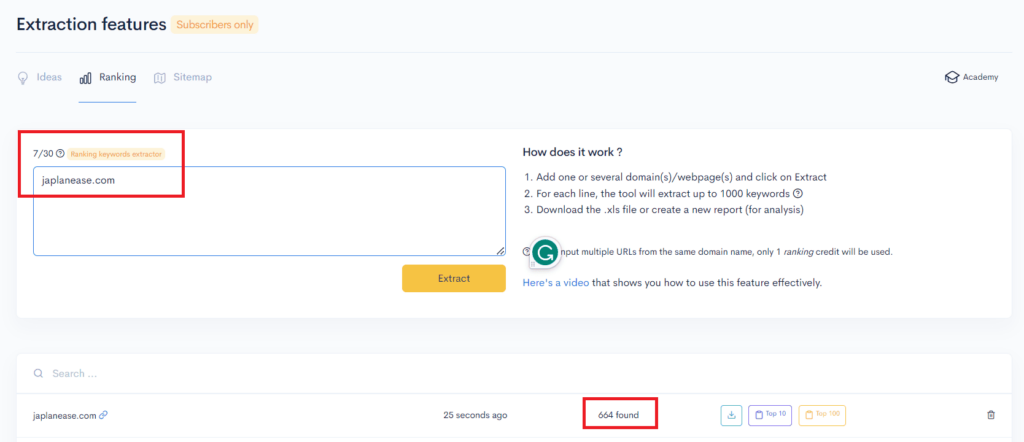Click the japlanease.com result row text
1024x442 pixels.
[x=65, y=415]
